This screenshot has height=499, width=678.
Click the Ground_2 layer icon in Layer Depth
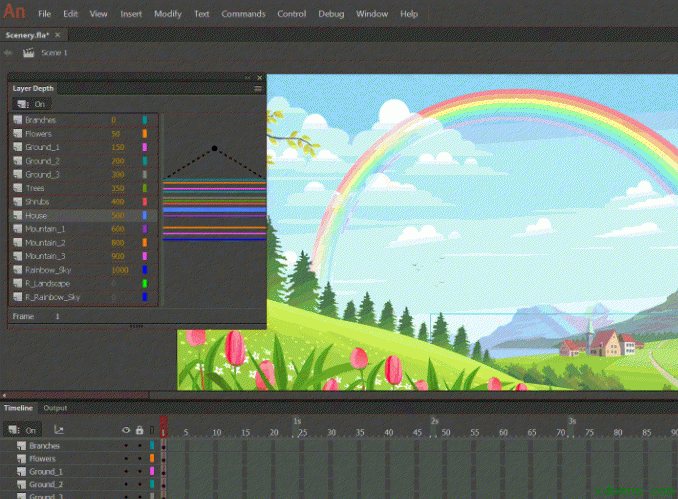pos(17,161)
